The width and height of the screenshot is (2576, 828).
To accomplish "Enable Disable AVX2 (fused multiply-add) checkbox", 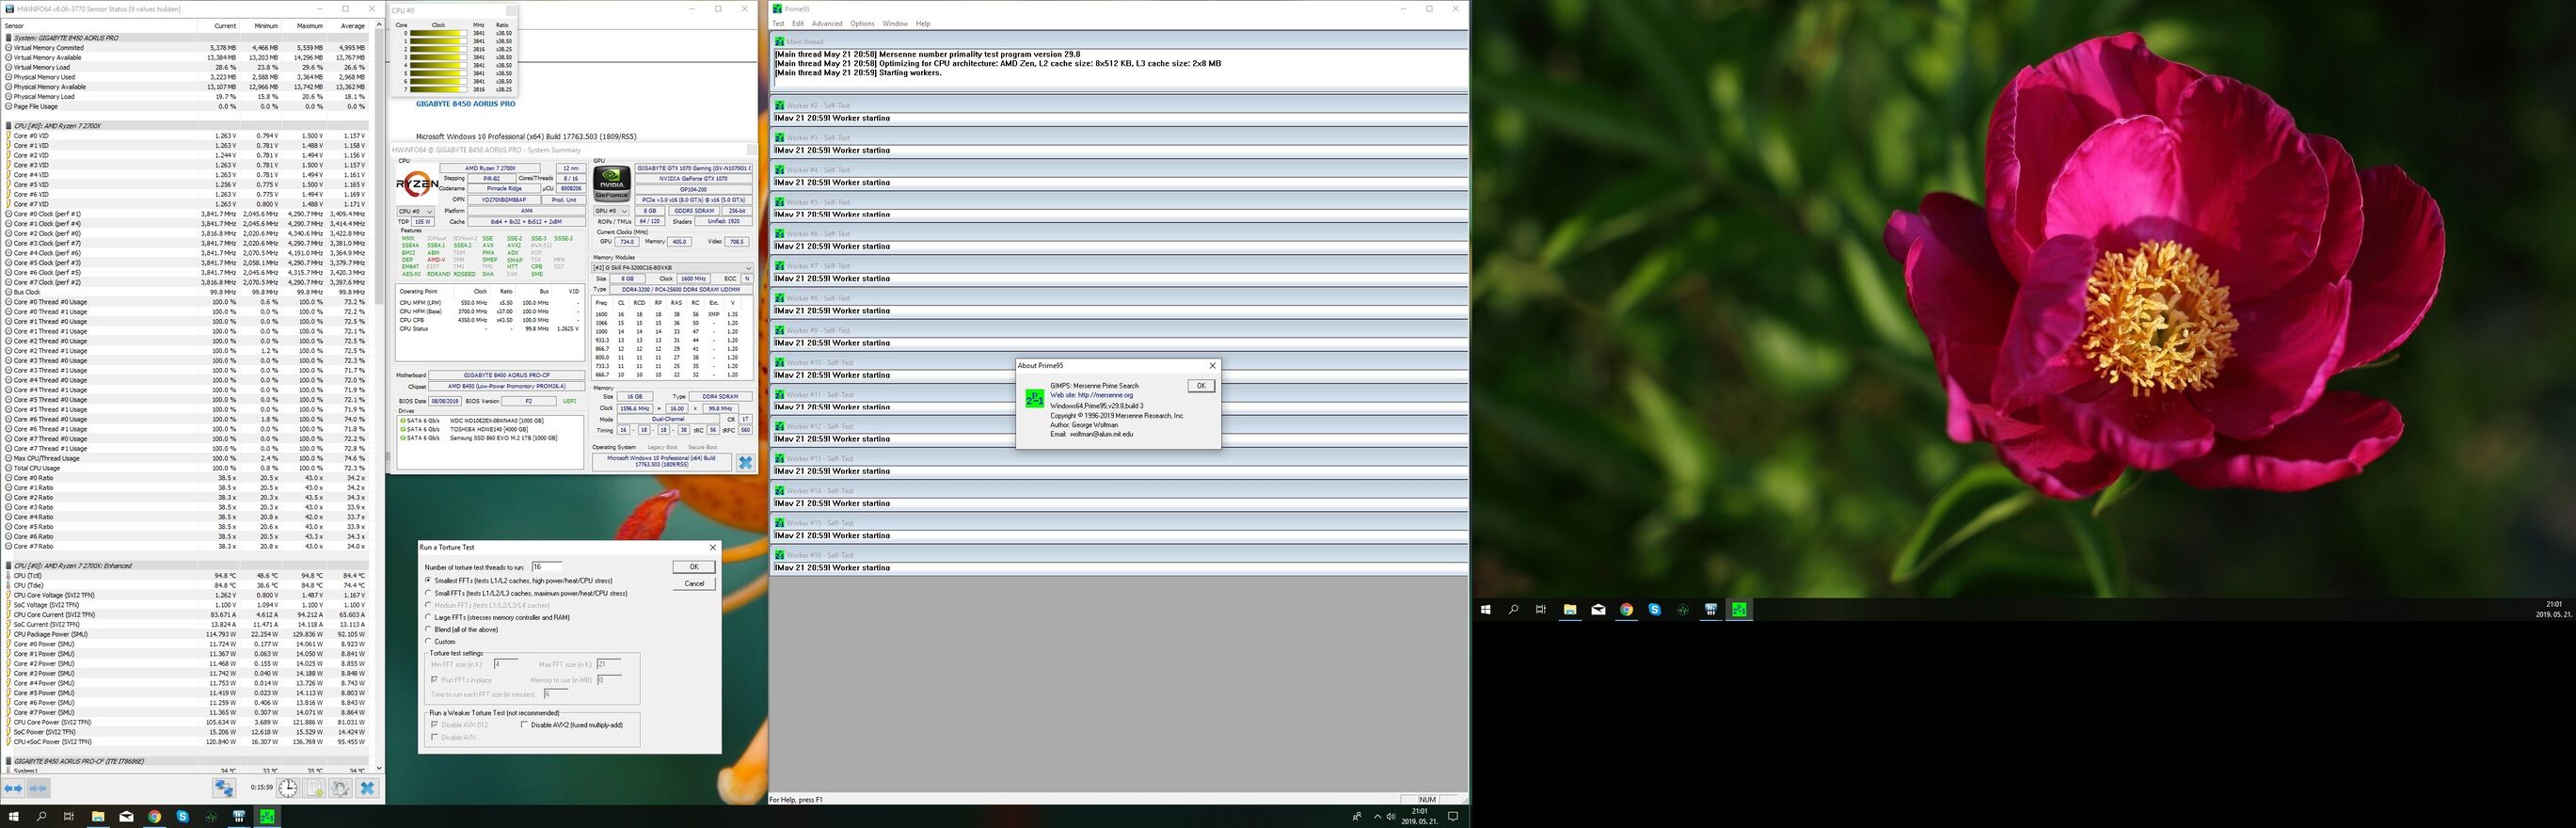I will [525, 725].
